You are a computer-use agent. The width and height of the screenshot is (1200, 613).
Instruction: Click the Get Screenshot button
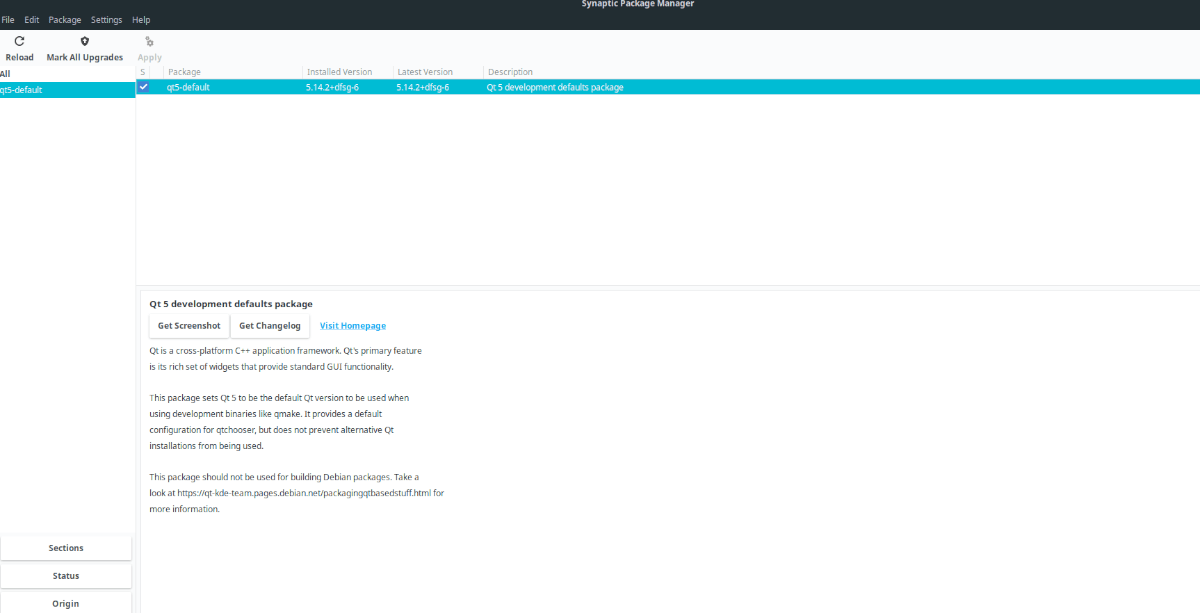click(188, 325)
